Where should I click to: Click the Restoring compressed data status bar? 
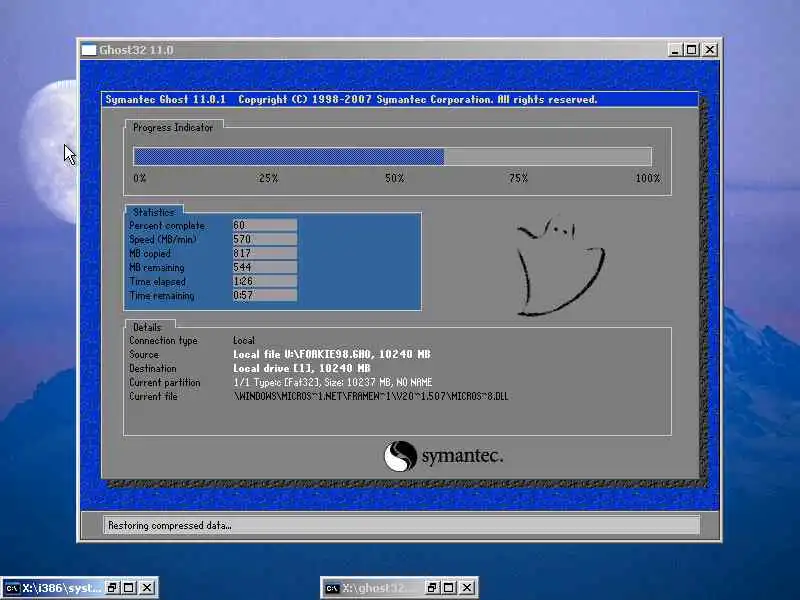point(402,525)
